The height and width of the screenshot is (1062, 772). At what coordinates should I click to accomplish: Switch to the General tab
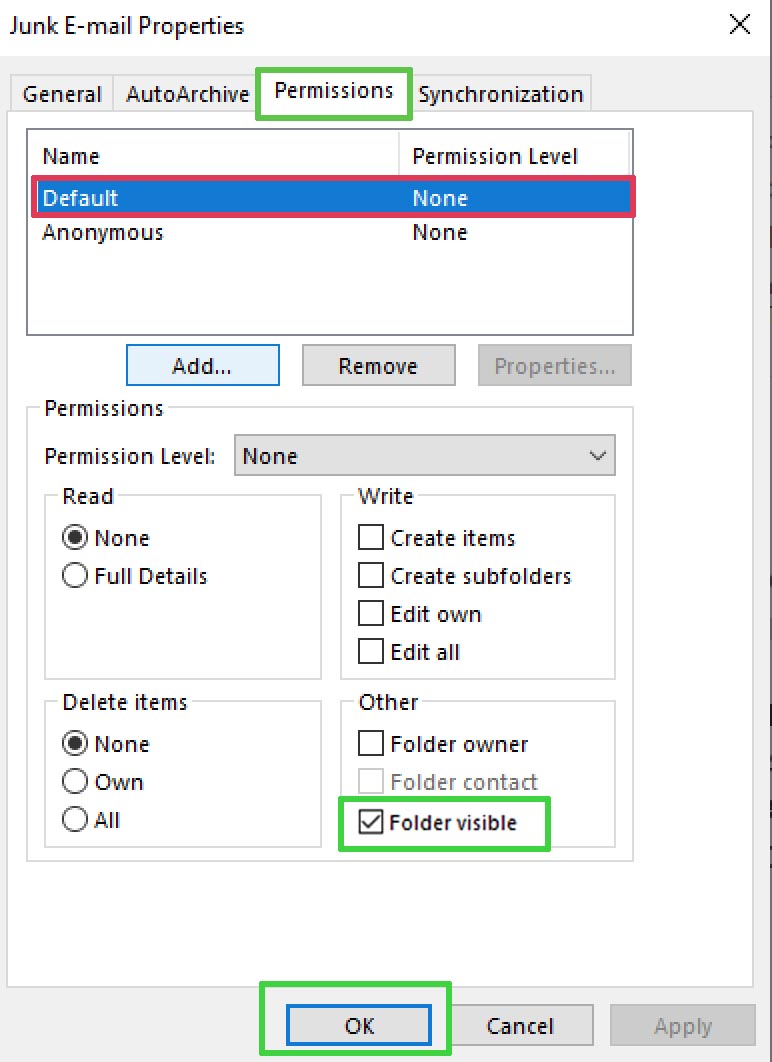click(x=62, y=94)
